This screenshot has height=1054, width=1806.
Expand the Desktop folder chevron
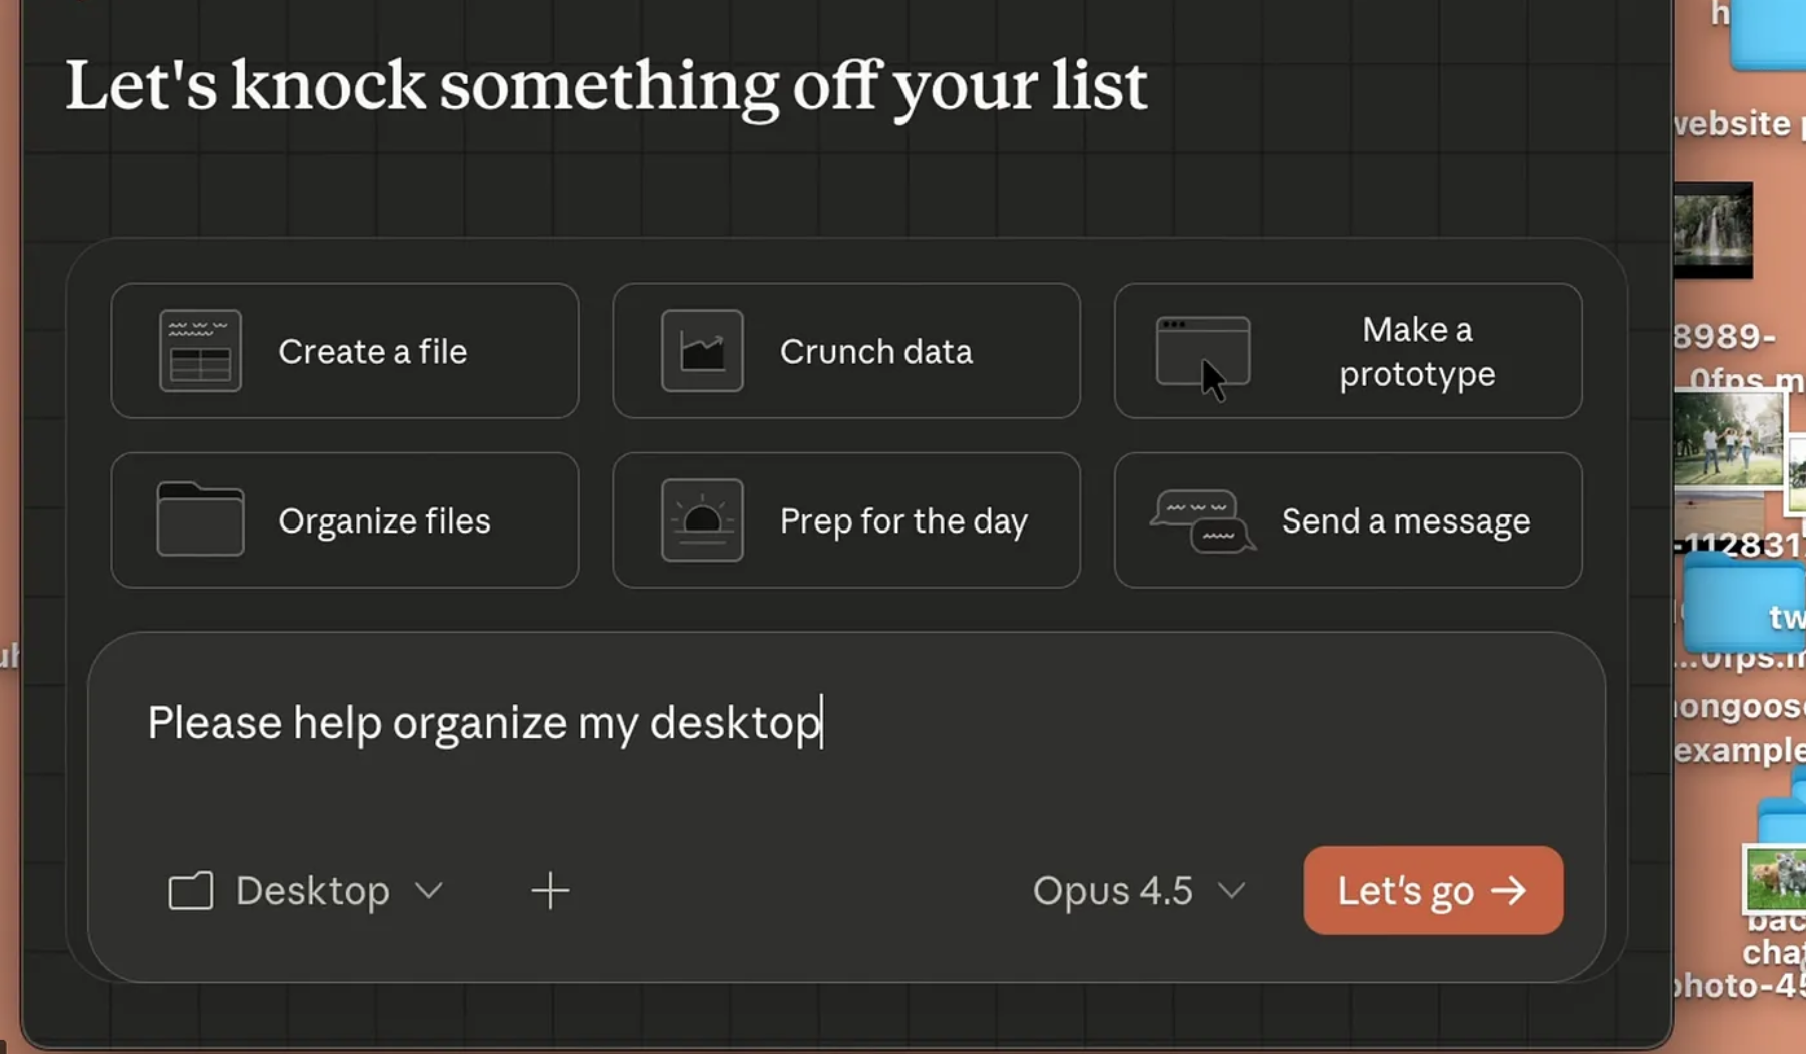tap(429, 890)
